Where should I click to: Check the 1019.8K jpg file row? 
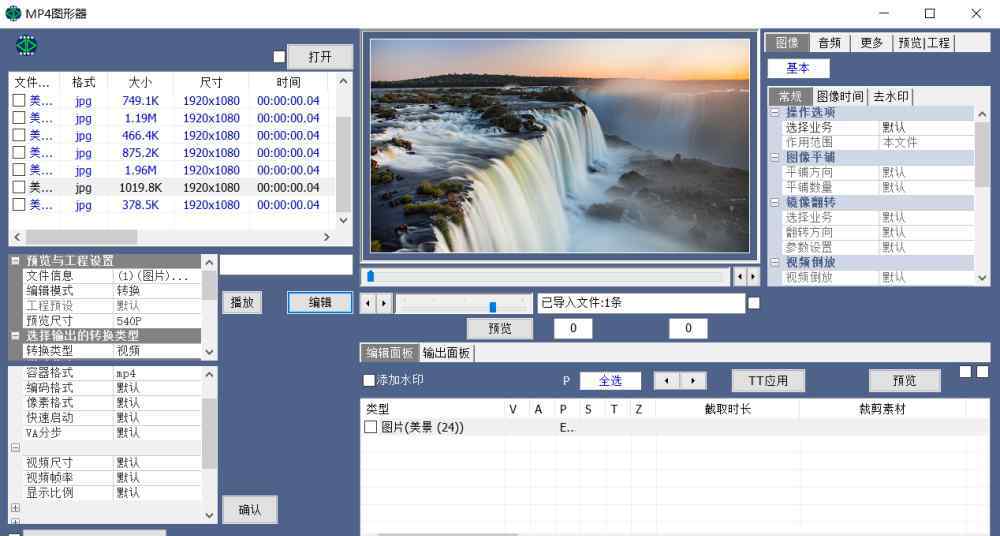19,187
